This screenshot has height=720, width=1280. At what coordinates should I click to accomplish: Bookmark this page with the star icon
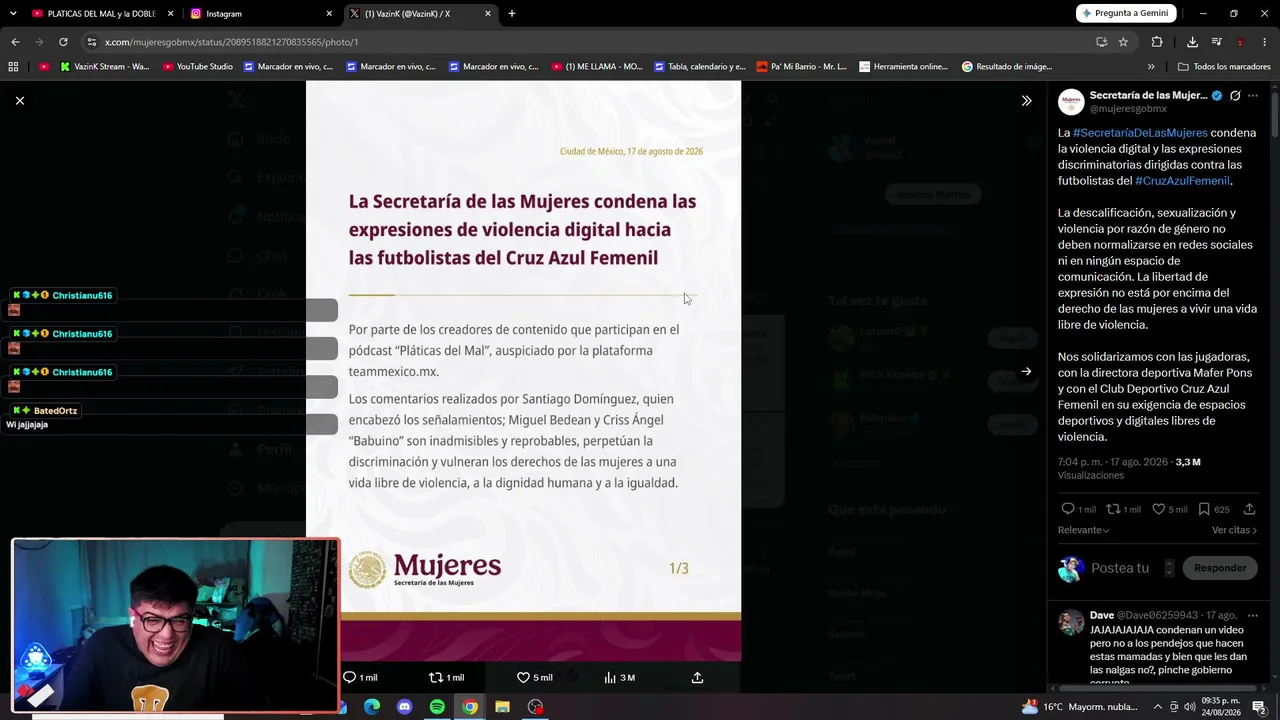click(1123, 42)
